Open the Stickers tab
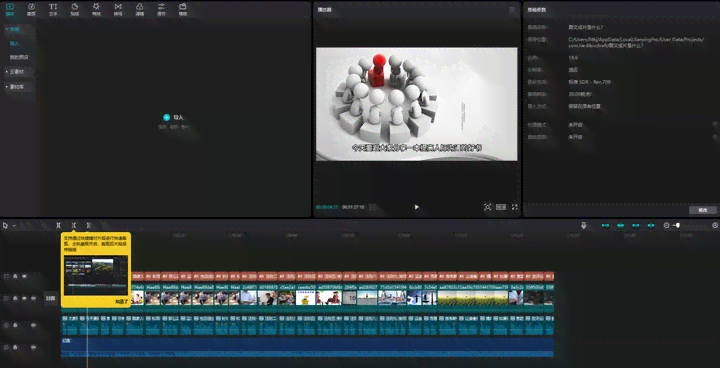Screen dimensions: 720x368 click(75, 9)
